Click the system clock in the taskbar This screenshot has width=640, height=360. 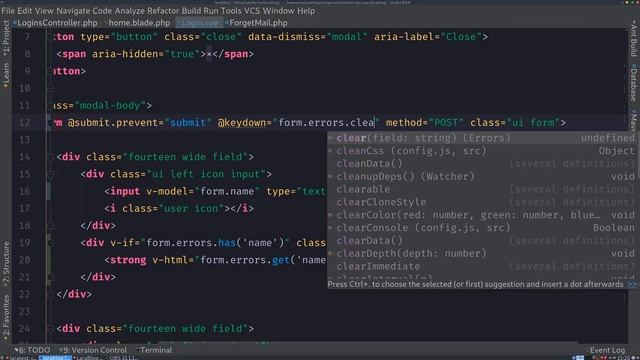624,358
